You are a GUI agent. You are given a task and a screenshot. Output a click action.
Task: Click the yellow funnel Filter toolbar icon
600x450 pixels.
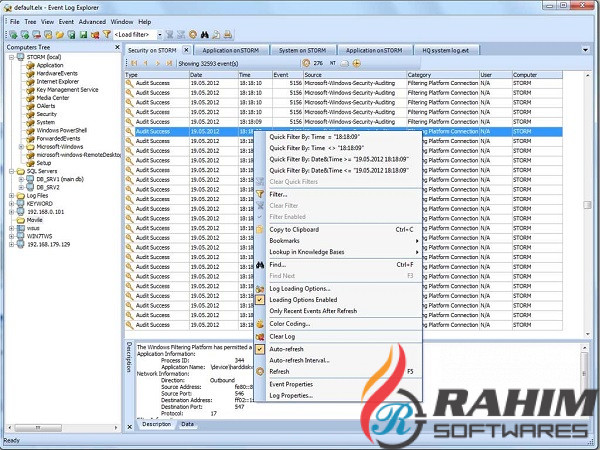(107, 35)
